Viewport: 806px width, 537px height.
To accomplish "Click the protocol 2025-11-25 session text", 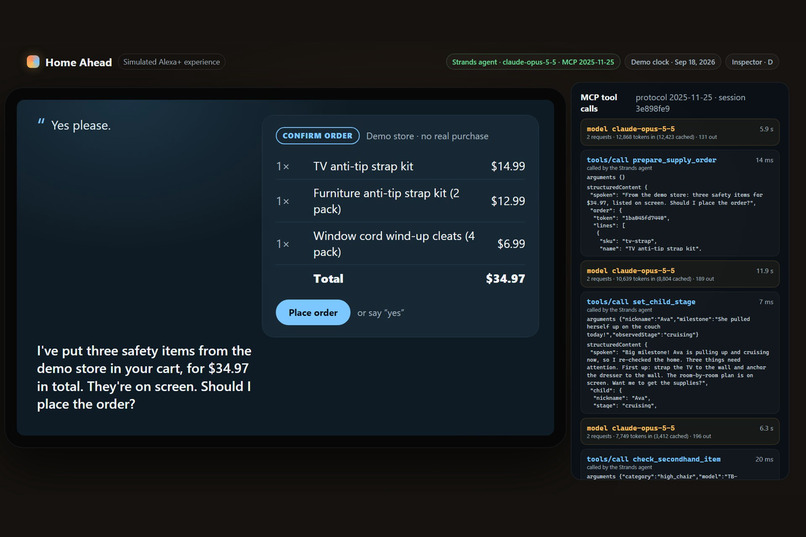I will [690, 103].
